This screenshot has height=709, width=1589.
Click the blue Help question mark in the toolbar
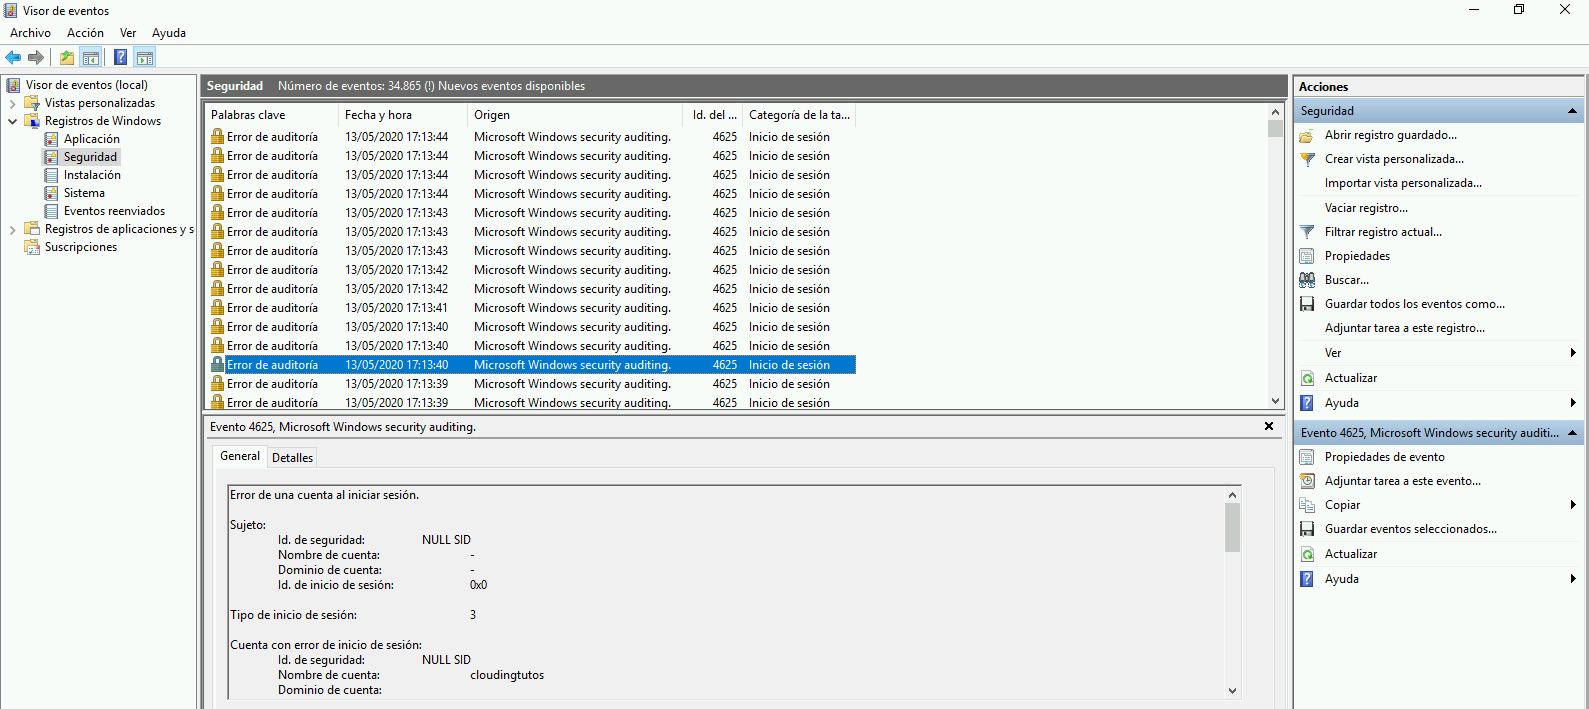pos(120,58)
